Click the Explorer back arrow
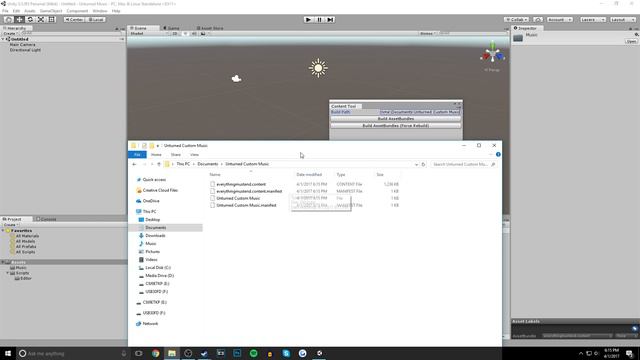The width and height of the screenshot is (640, 360). click(x=134, y=164)
